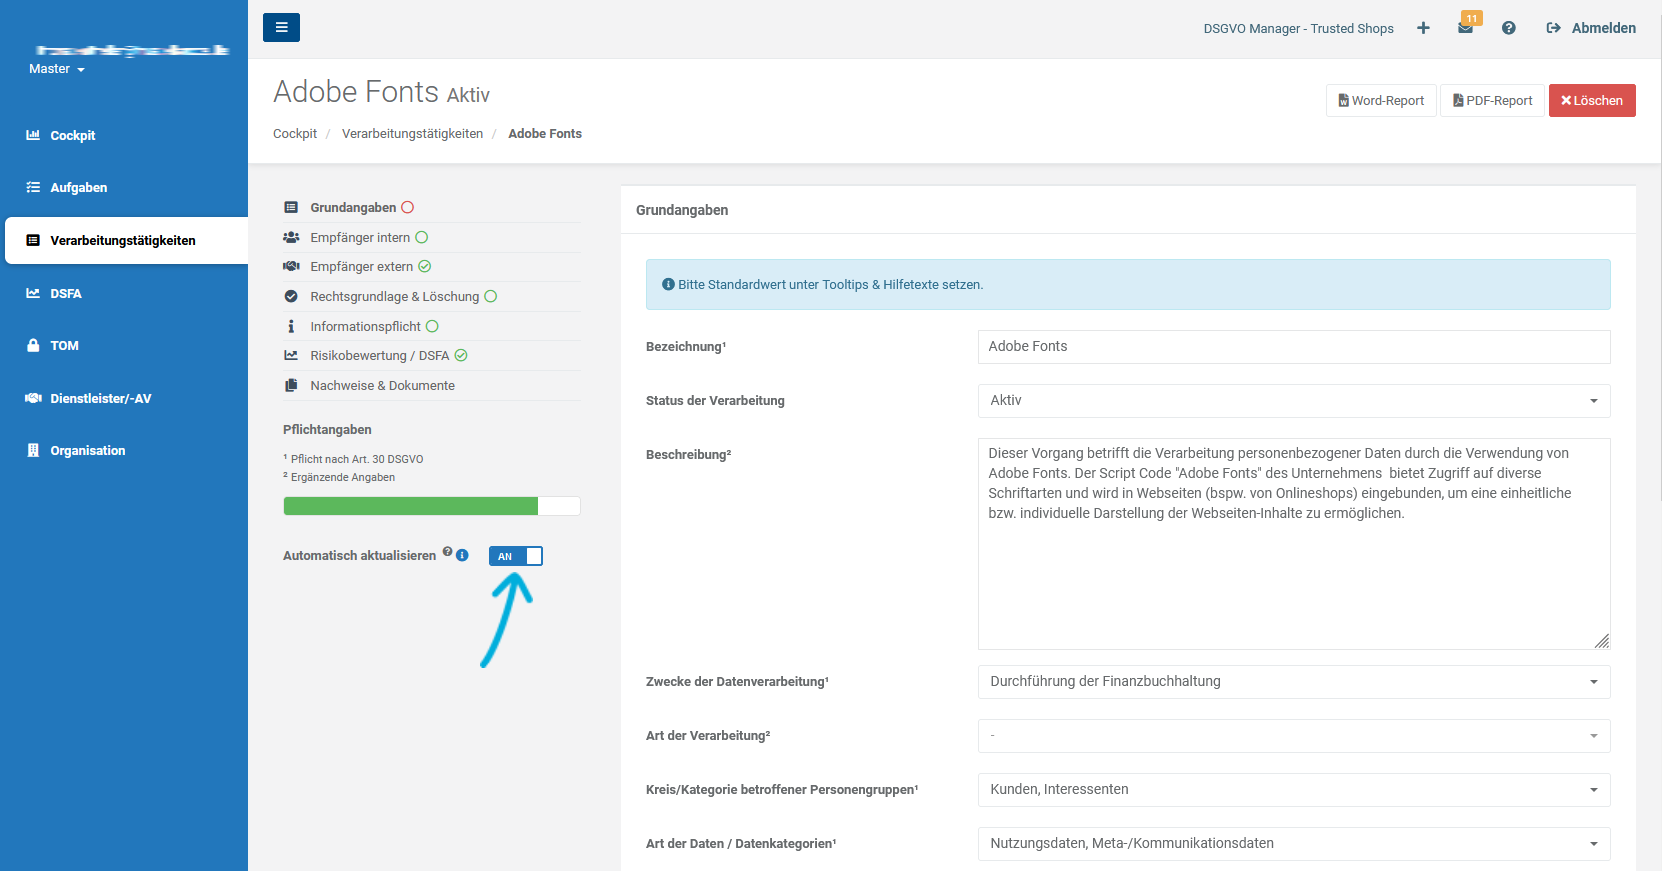Click into the Beschreibung text area
The image size is (1662, 871).
[x=1294, y=544]
